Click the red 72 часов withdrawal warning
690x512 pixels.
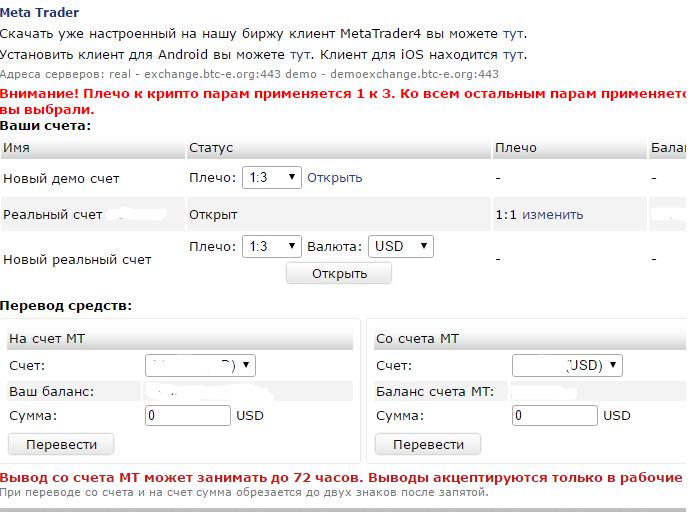[341, 478]
